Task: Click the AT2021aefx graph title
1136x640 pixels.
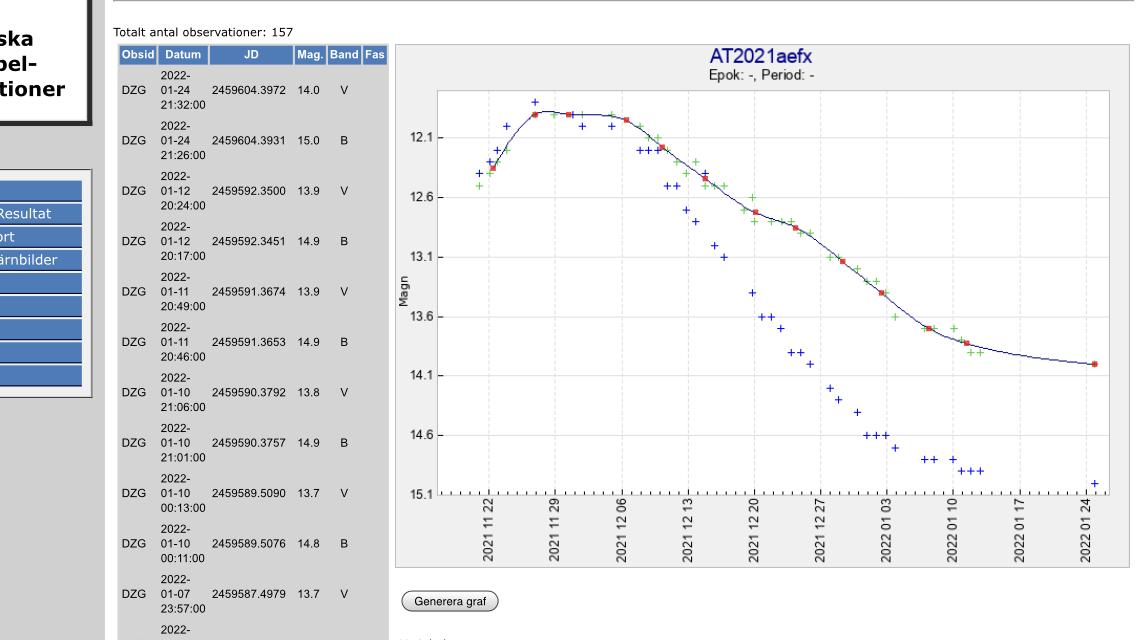Action: click(760, 56)
